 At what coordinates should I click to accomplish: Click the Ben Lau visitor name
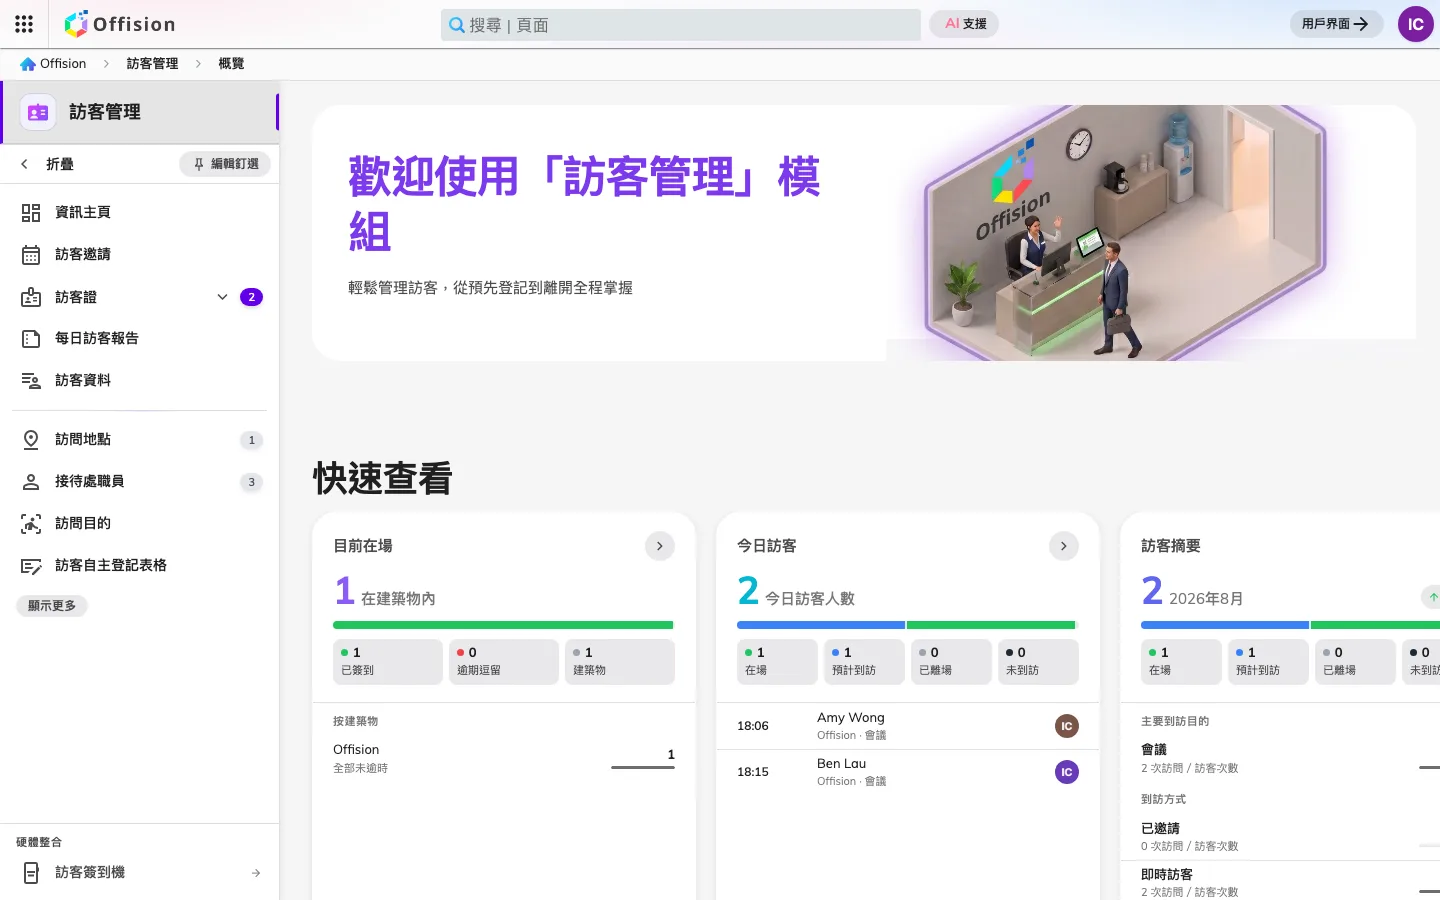click(842, 764)
